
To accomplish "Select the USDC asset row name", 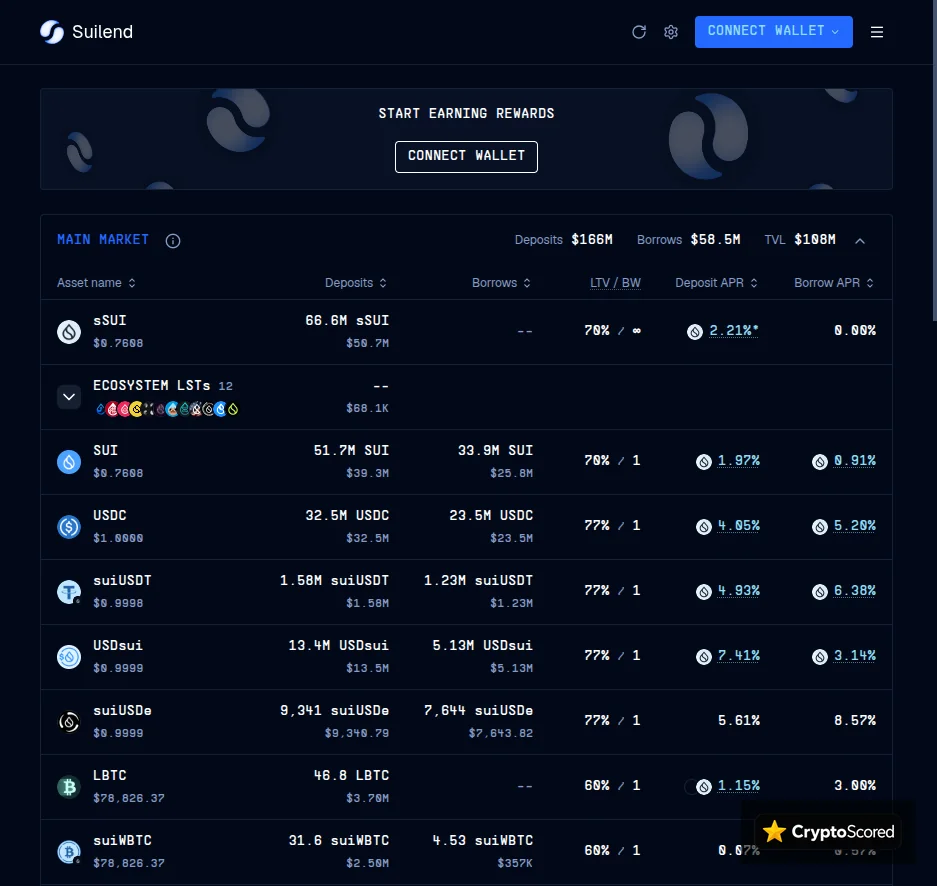I will point(109,516).
